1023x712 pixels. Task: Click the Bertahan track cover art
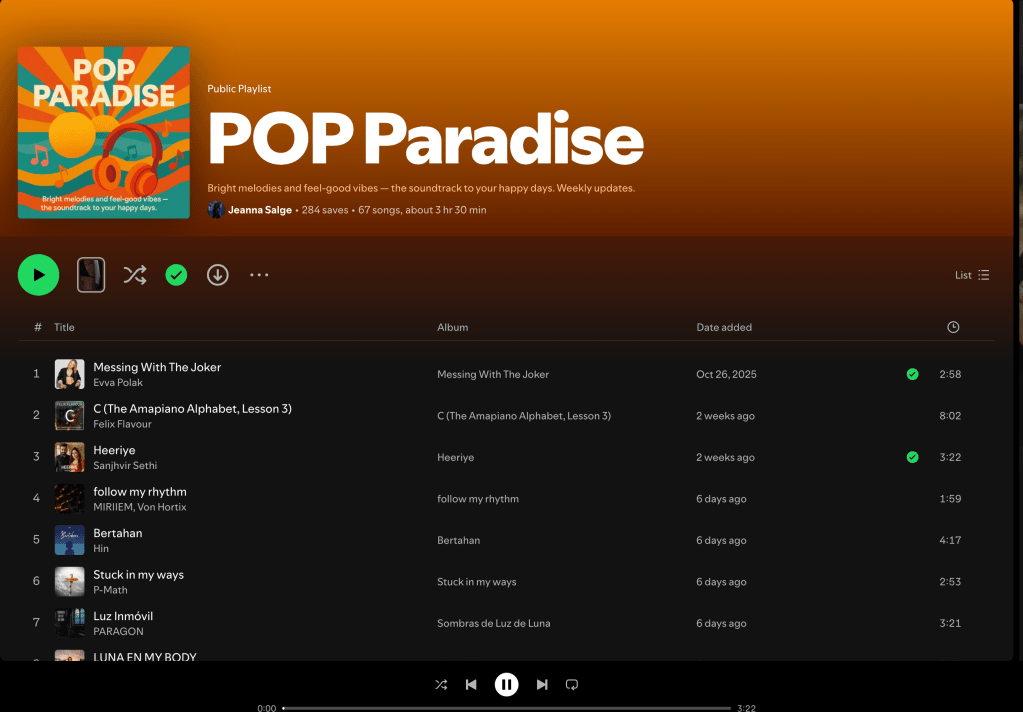[69, 540]
